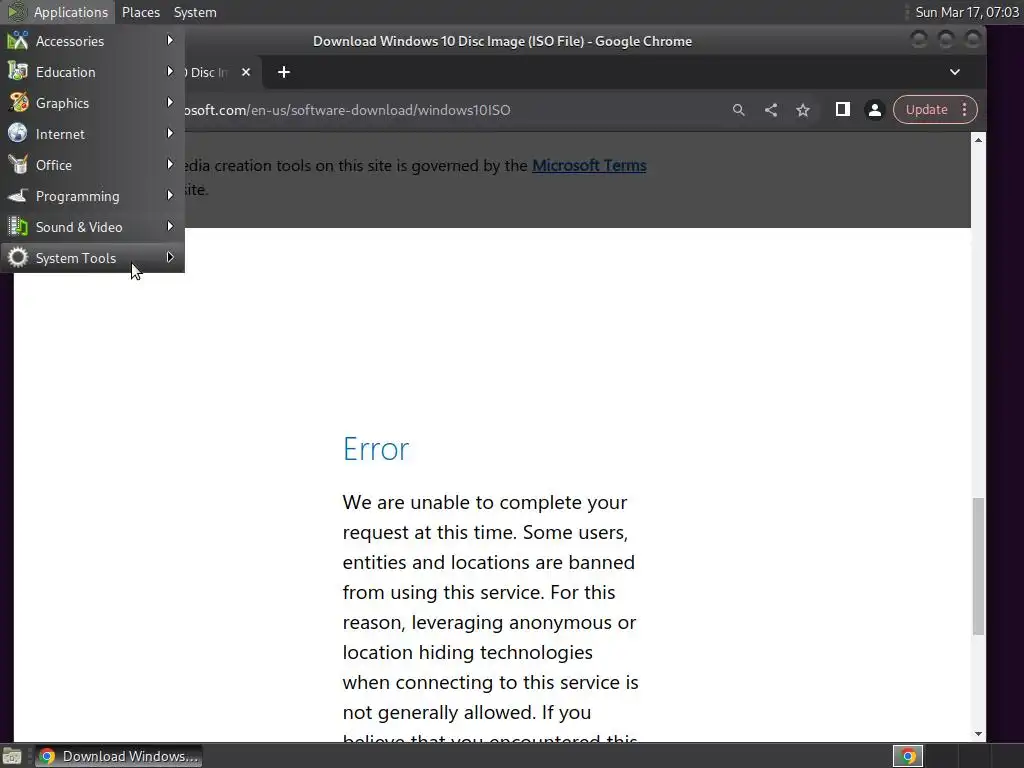Close the Chrome window
Image resolution: width=1024 pixels, height=768 pixels.
pyautogui.click(x=973, y=40)
